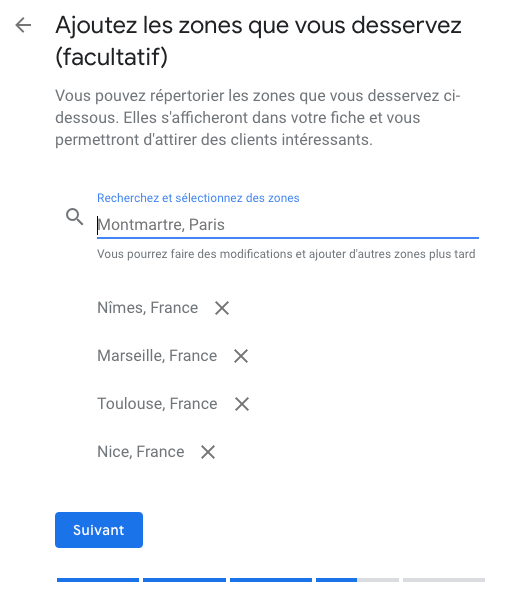Select the Marseille, France entry text
The width and height of the screenshot is (505, 600).
coord(157,356)
